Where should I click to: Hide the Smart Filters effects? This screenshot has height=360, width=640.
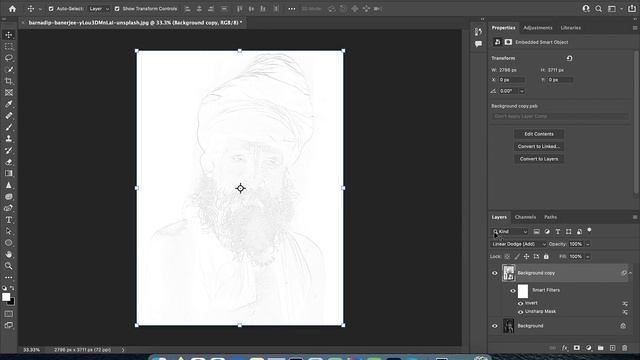[513, 291]
